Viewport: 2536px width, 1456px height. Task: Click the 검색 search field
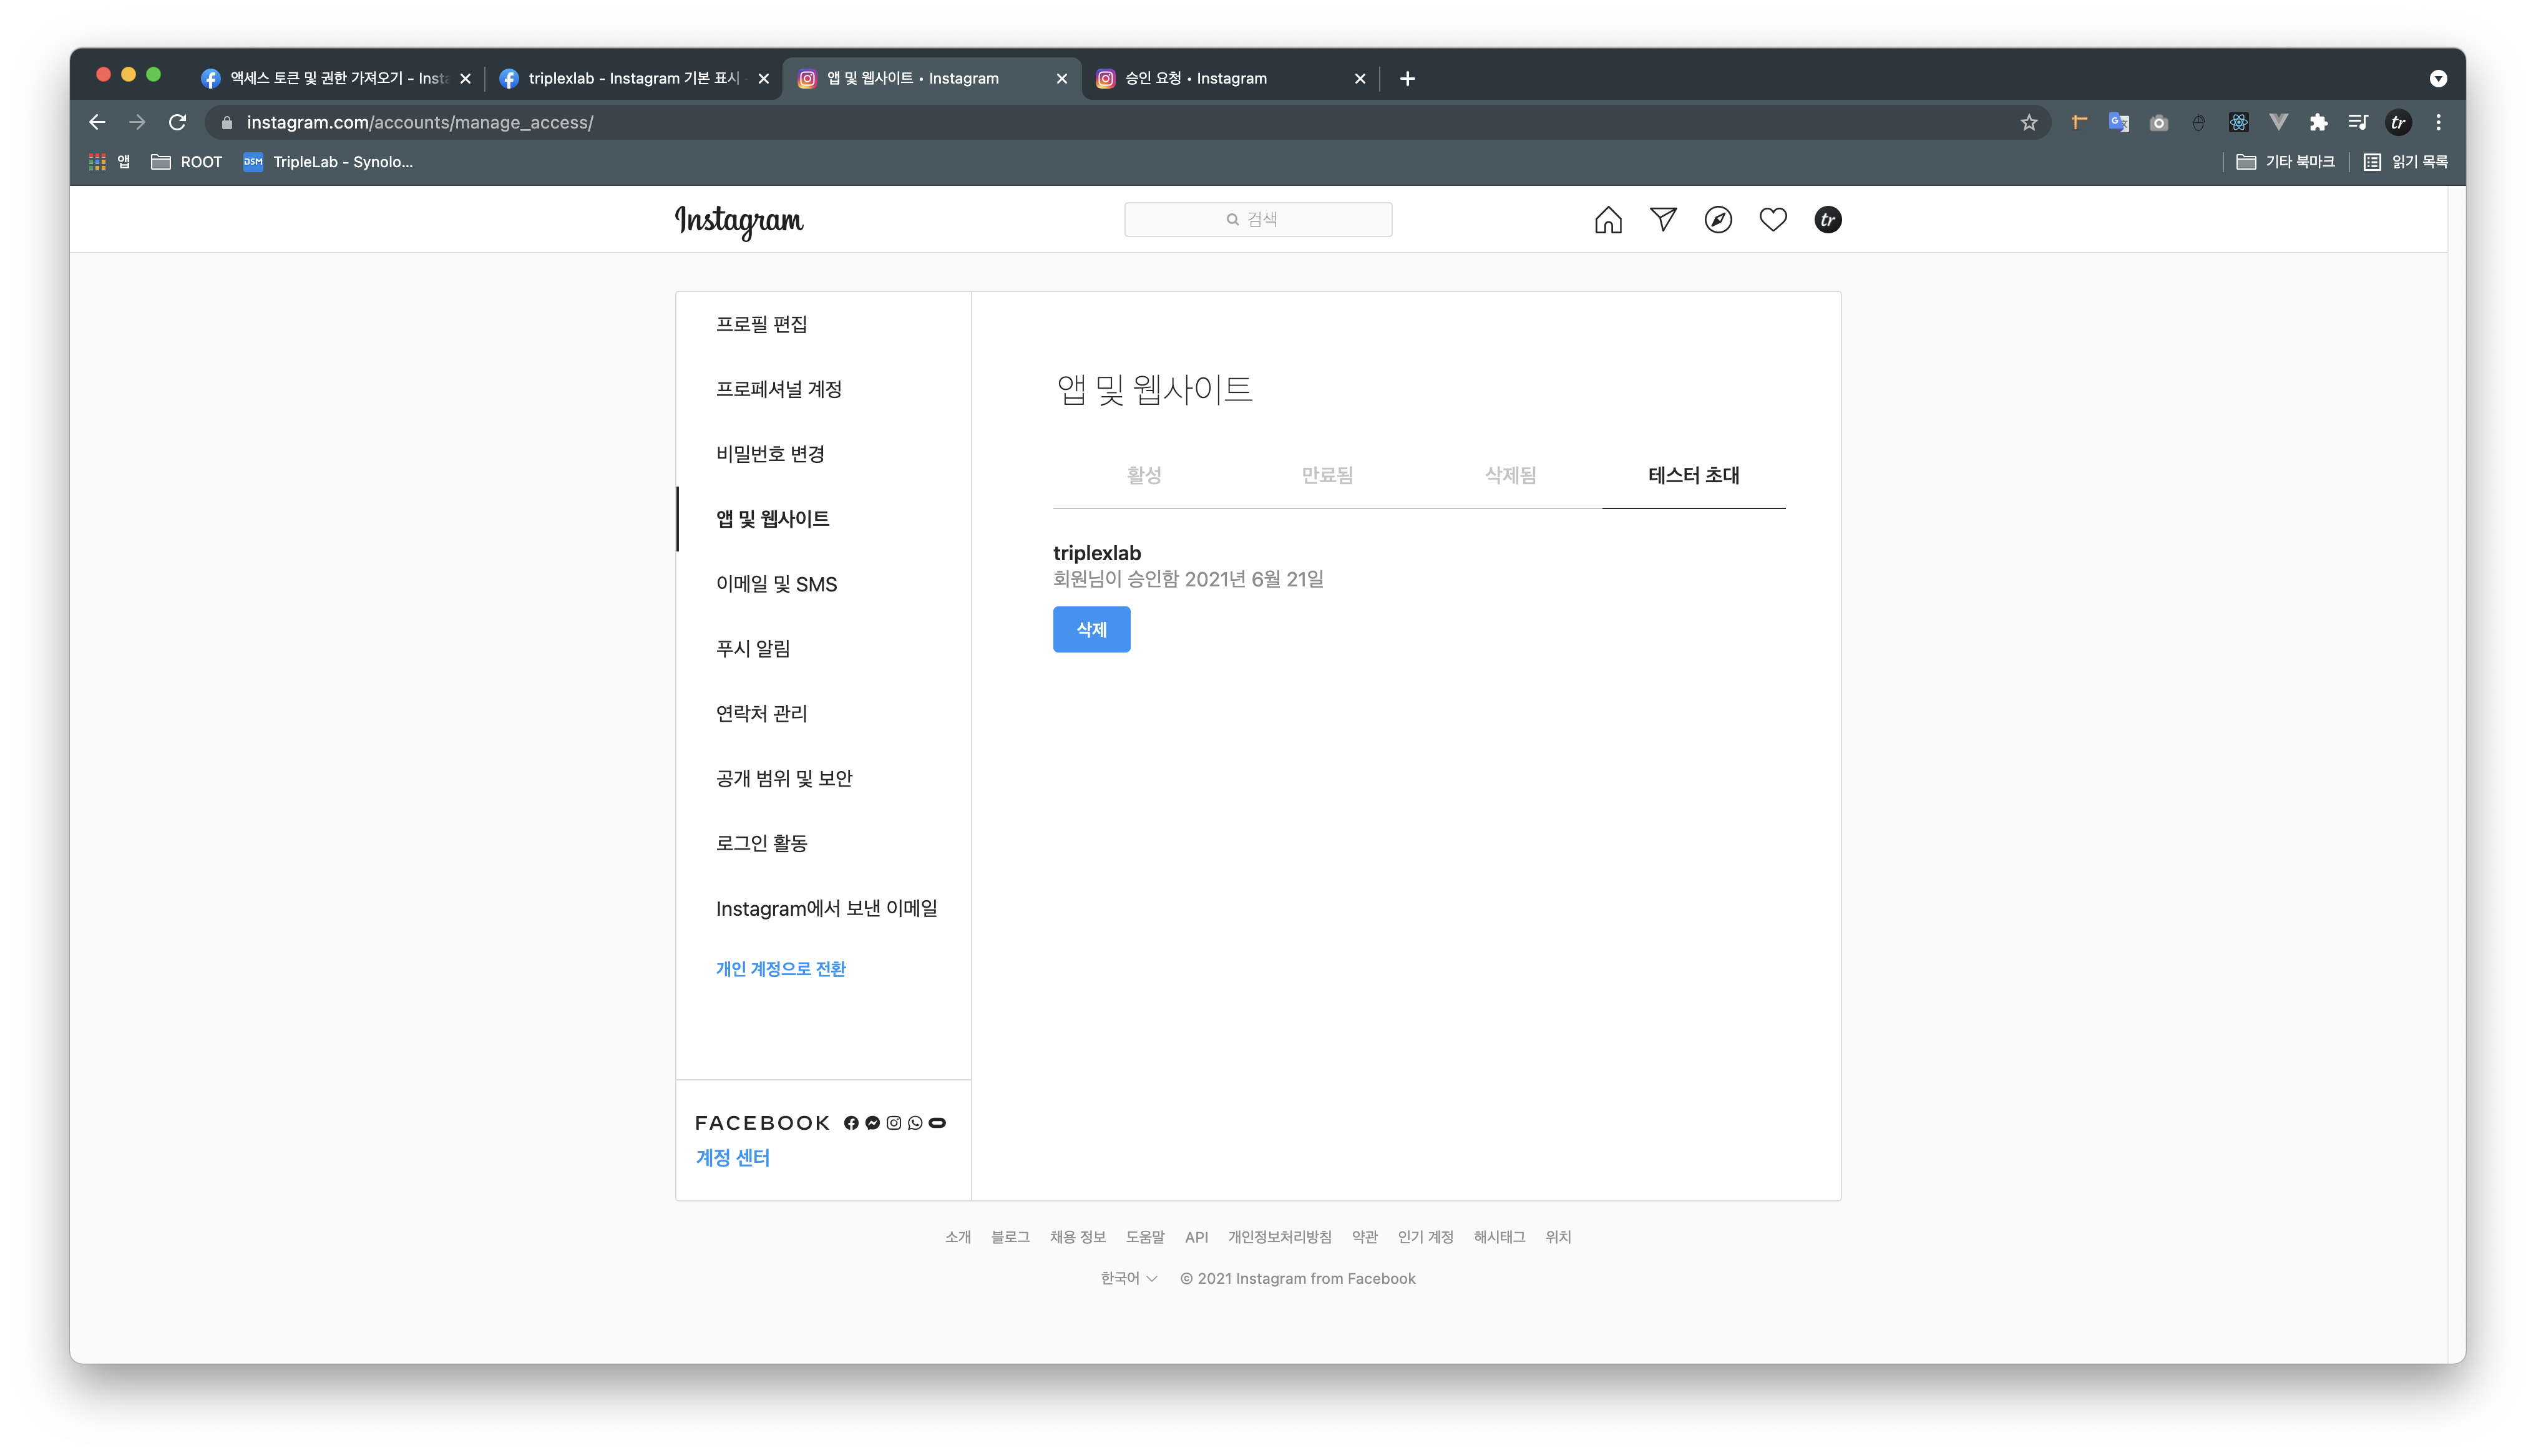pos(1257,220)
